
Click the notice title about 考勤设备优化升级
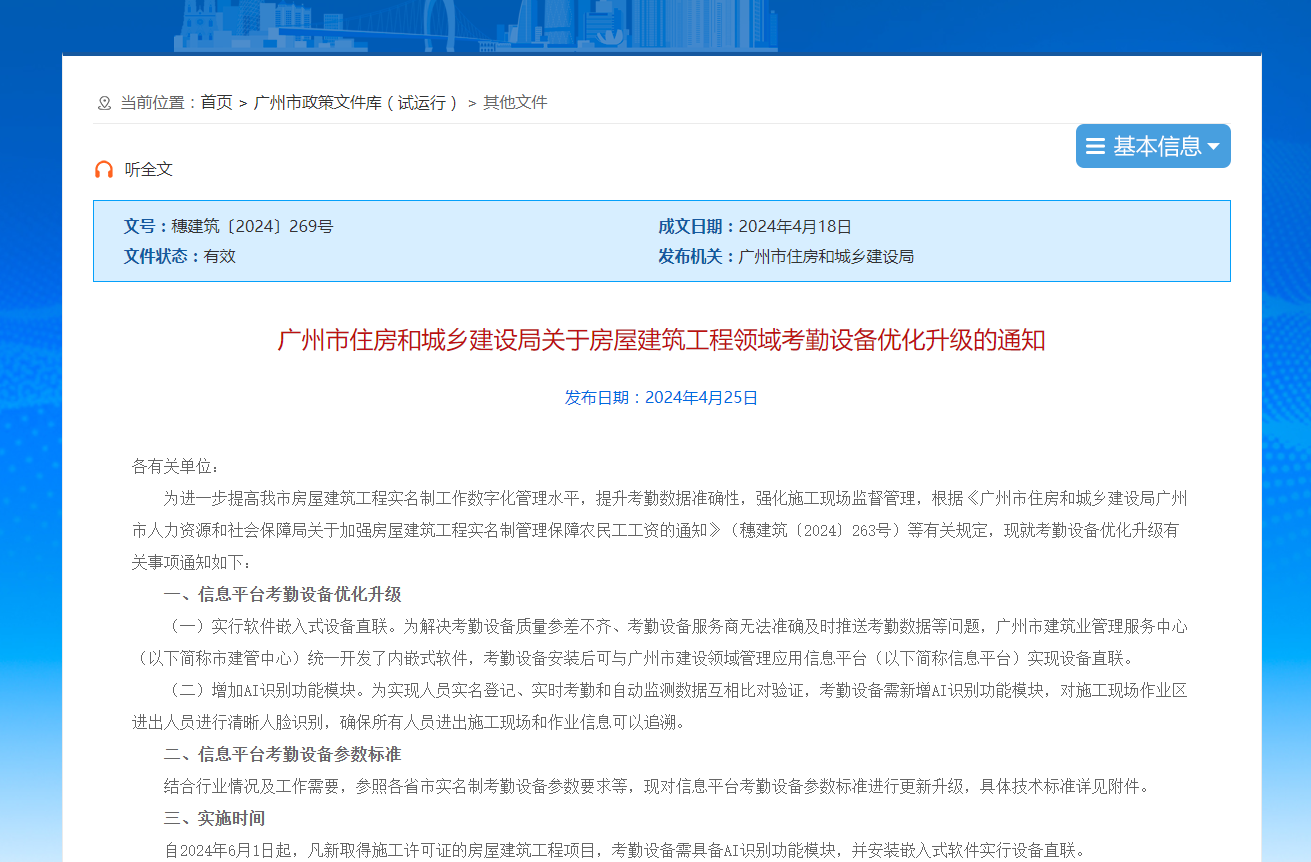point(662,340)
